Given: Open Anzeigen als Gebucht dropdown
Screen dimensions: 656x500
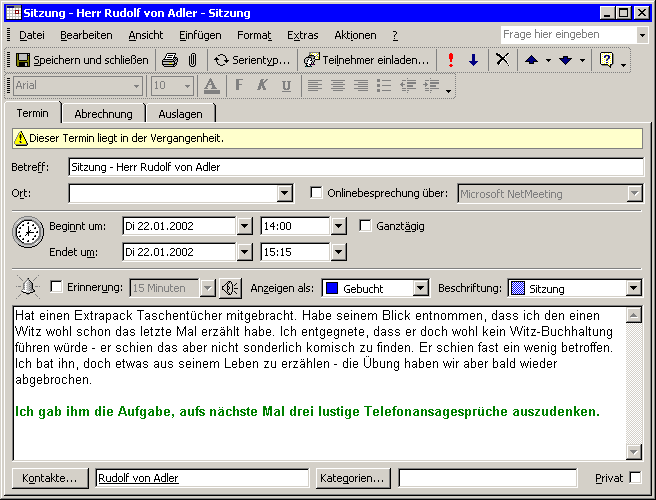Looking at the screenshot, I should 420,288.
